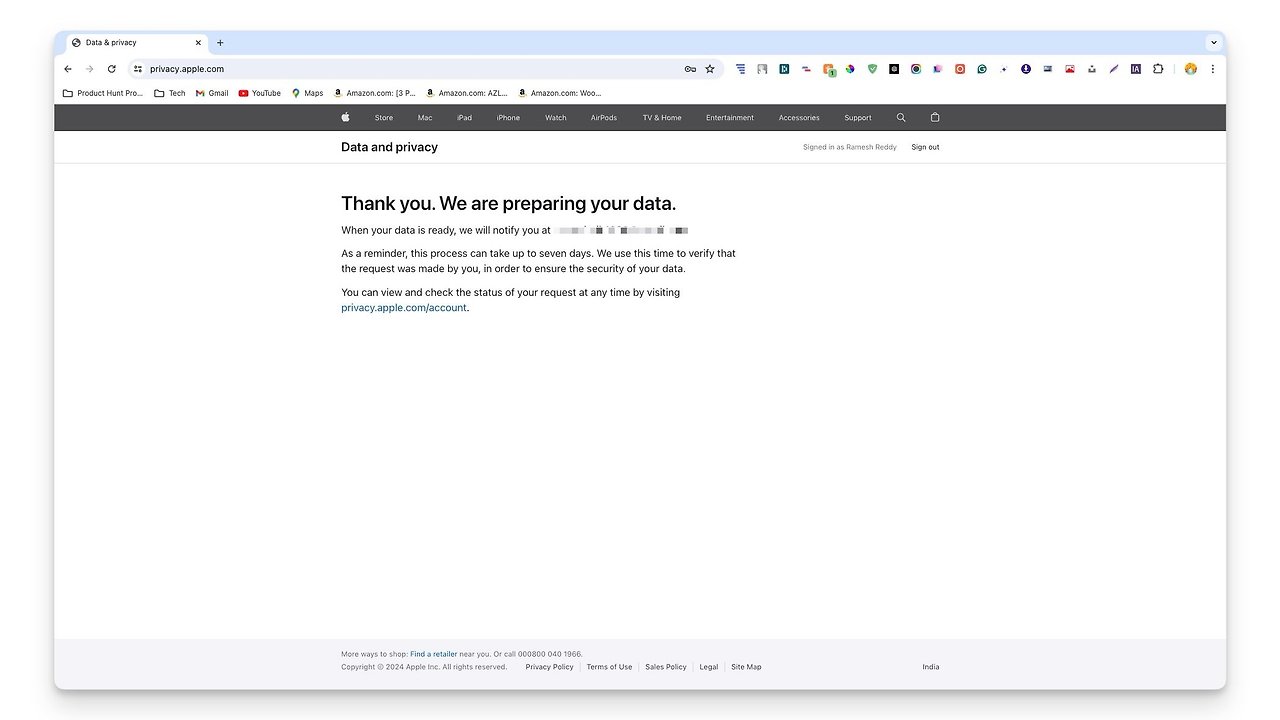Open the Amazon.com: AZL... bookmark
This screenshot has width=1280, height=720.
(x=467, y=93)
